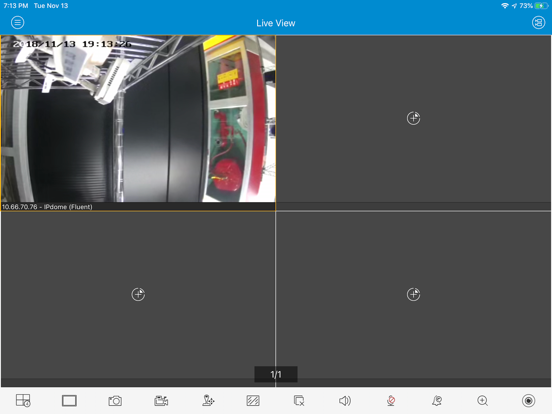Start recording with the video camera icon
The height and width of the screenshot is (414, 552).
coord(161,401)
